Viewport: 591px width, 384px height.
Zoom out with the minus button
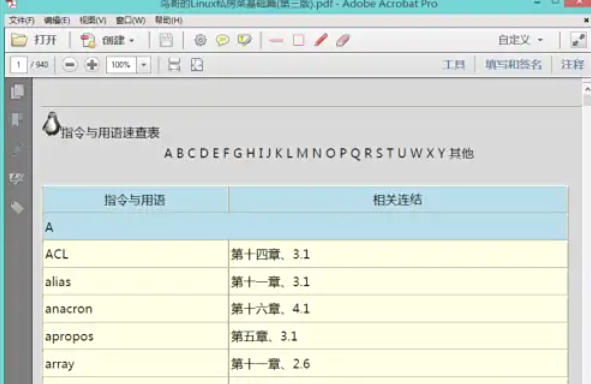click(x=70, y=65)
